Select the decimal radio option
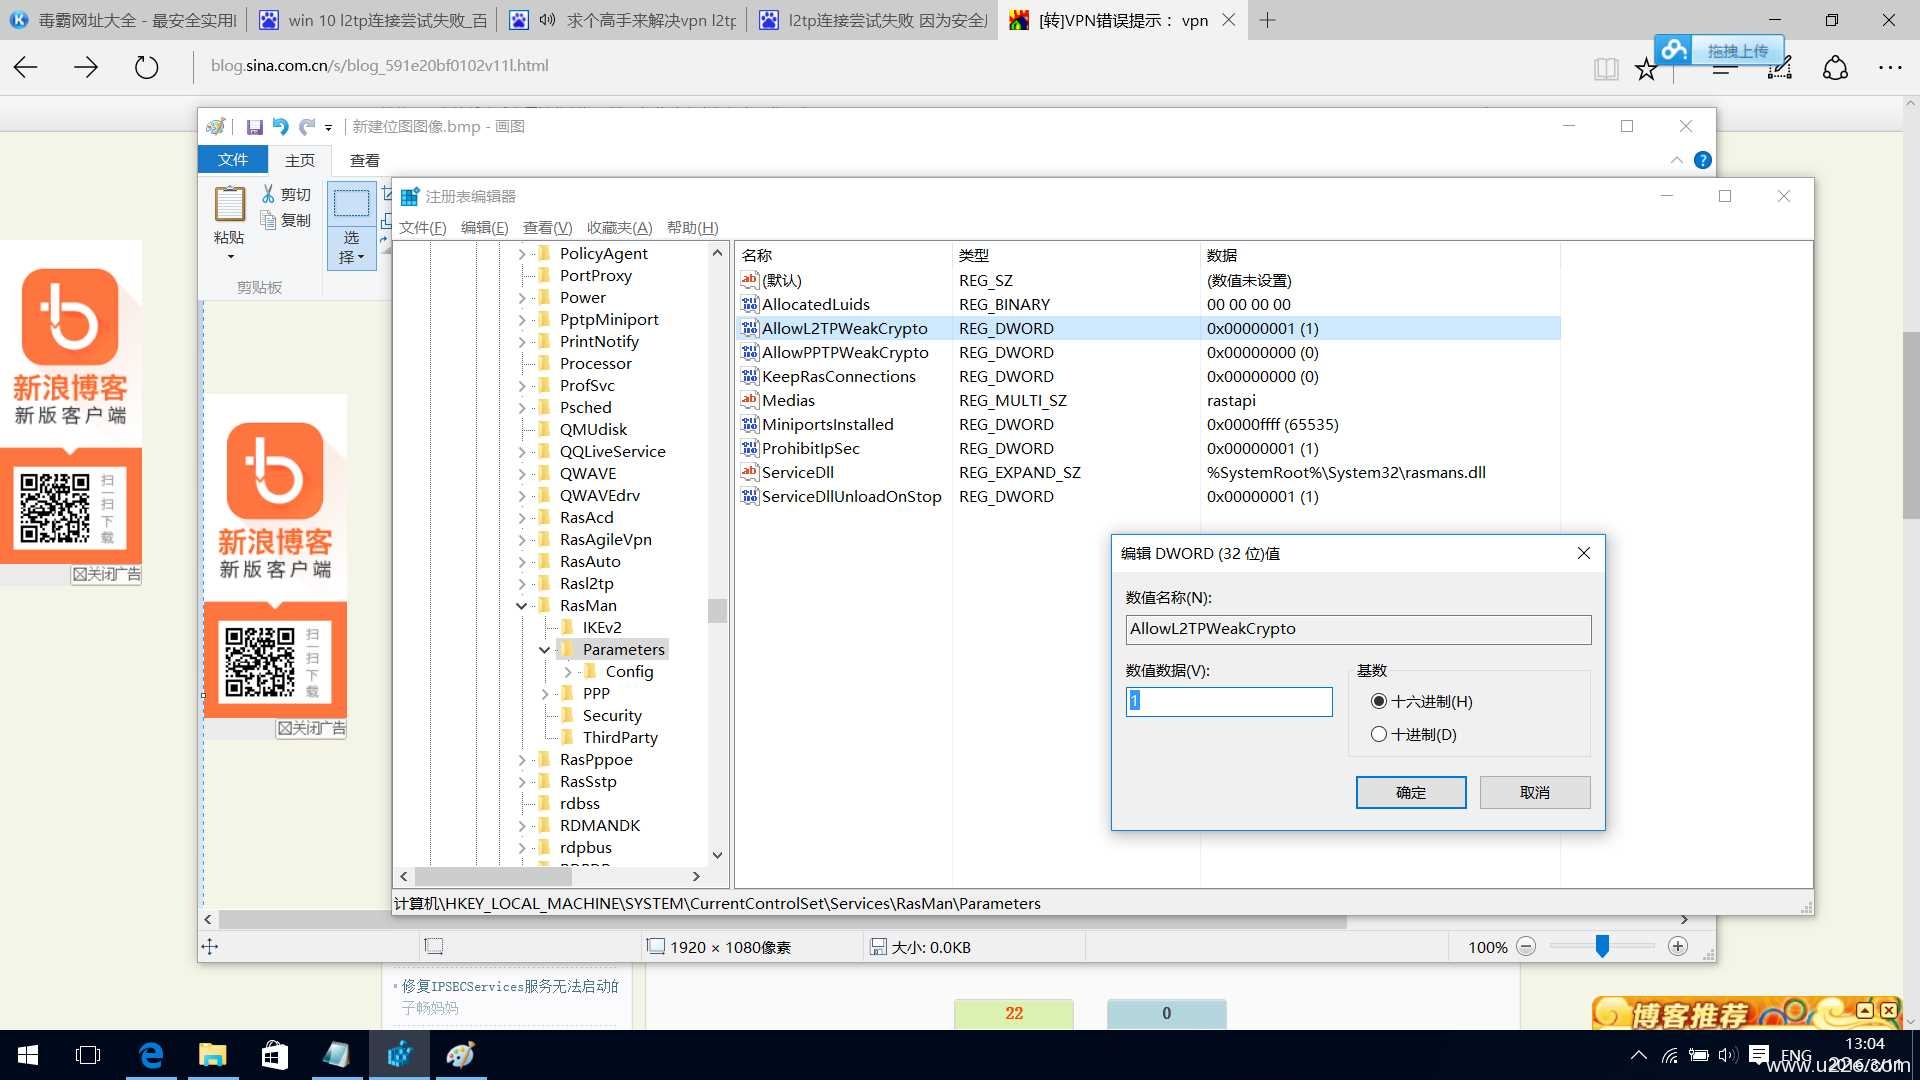Image resolution: width=1920 pixels, height=1080 pixels. coord(1379,734)
